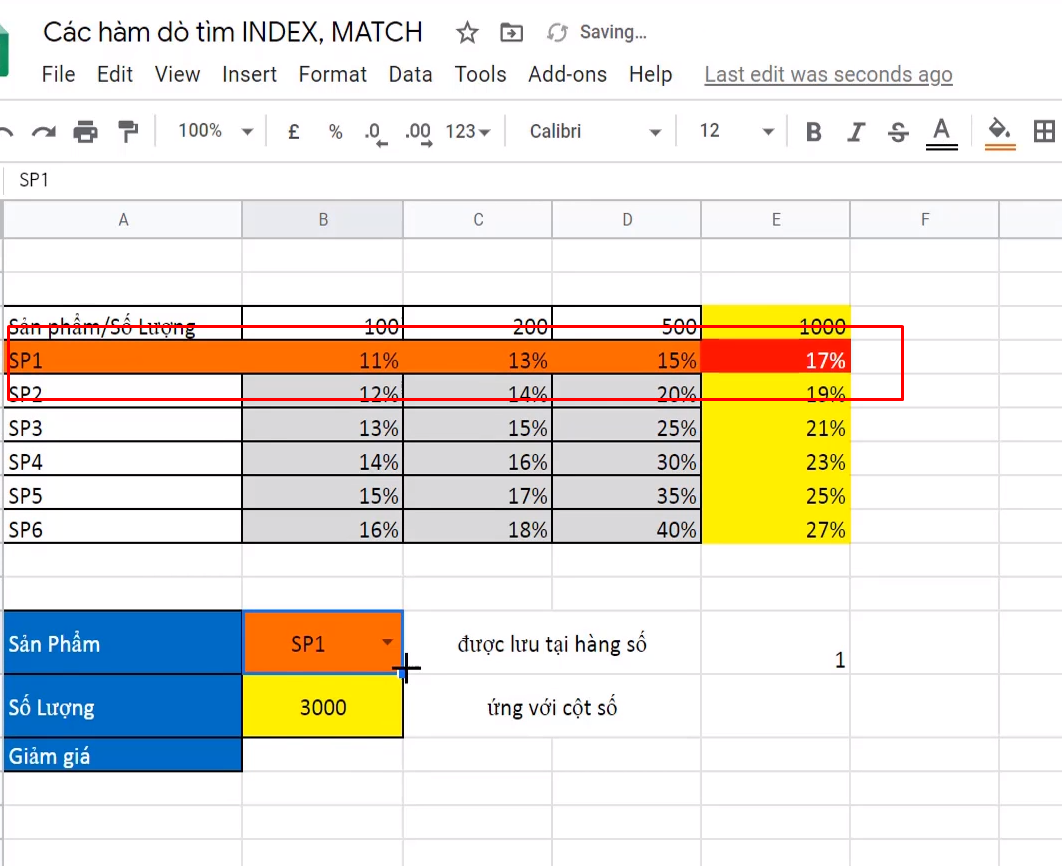Open the File menu
The image size is (1062, 866).
click(58, 74)
